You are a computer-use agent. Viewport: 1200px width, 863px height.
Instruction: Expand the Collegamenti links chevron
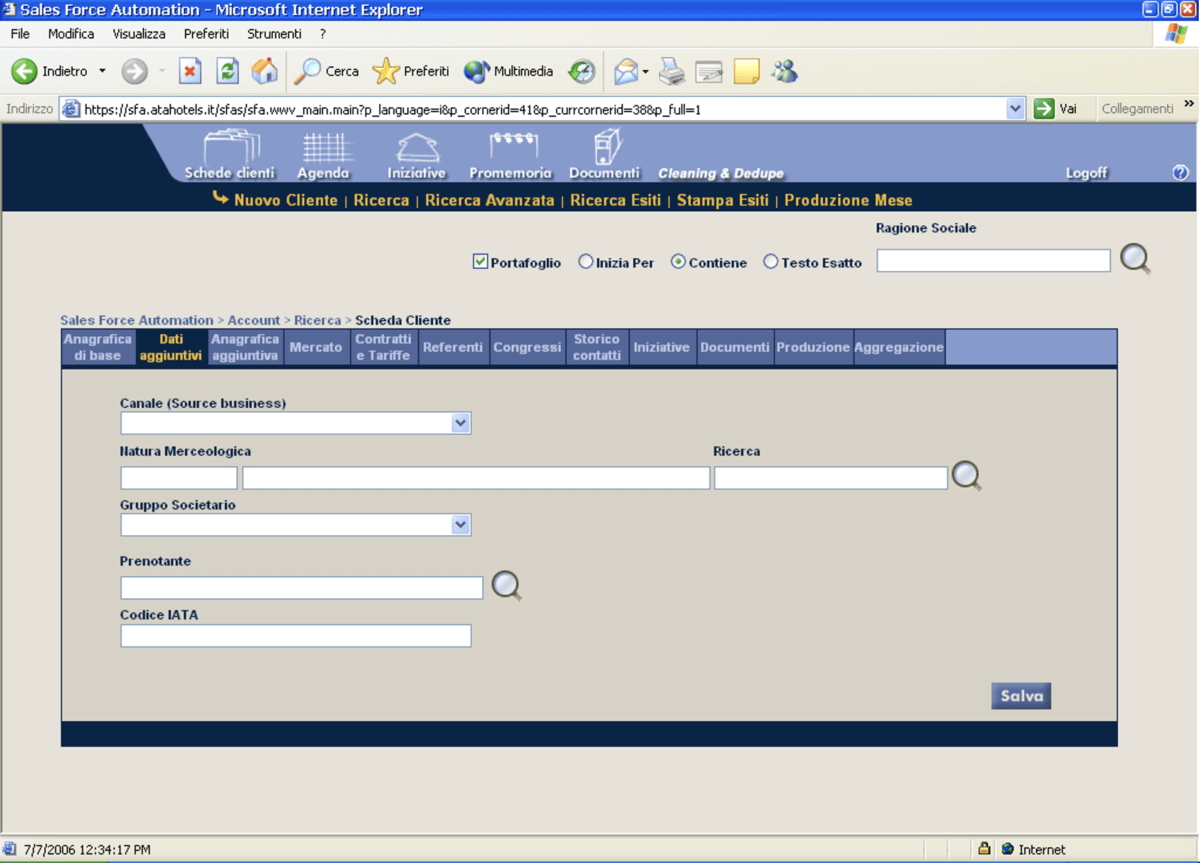click(x=1189, y=104)
